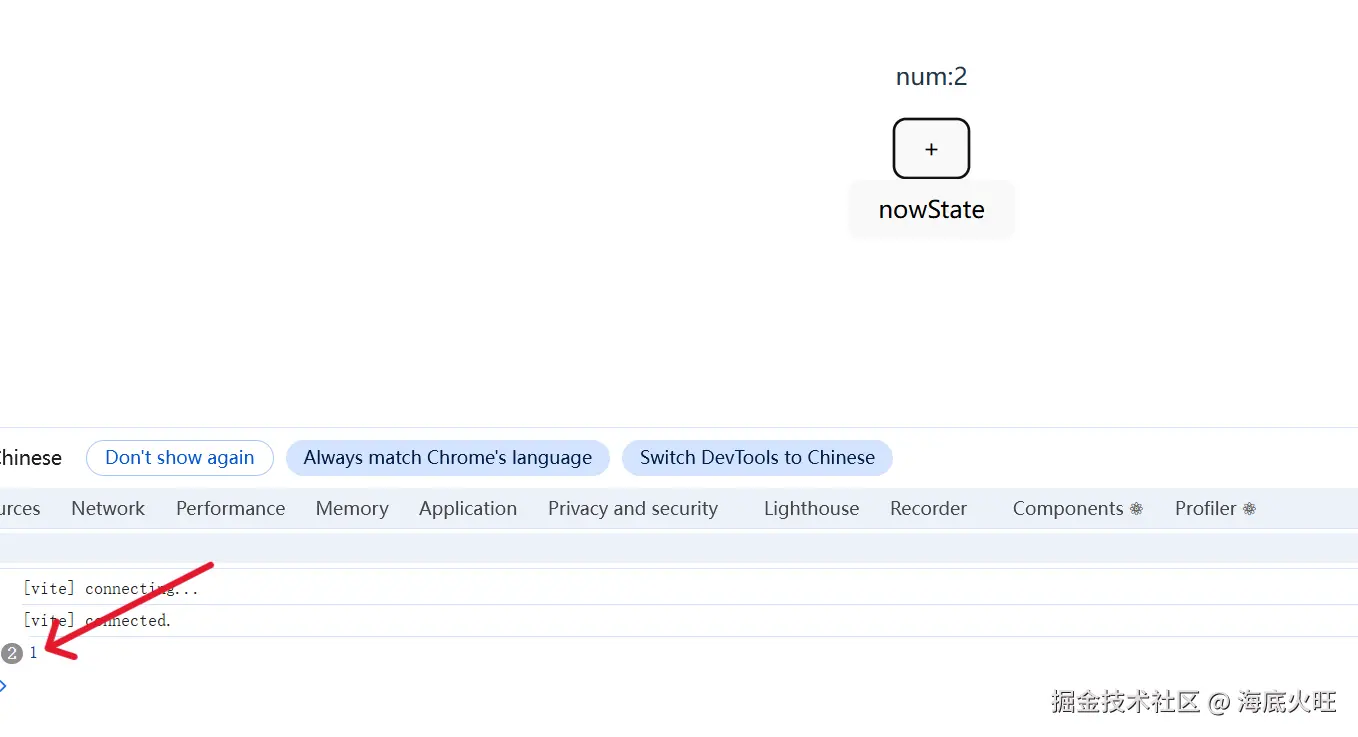Open the Application tab
This screenshot has height=737, width=1358.
coord(468,509)
